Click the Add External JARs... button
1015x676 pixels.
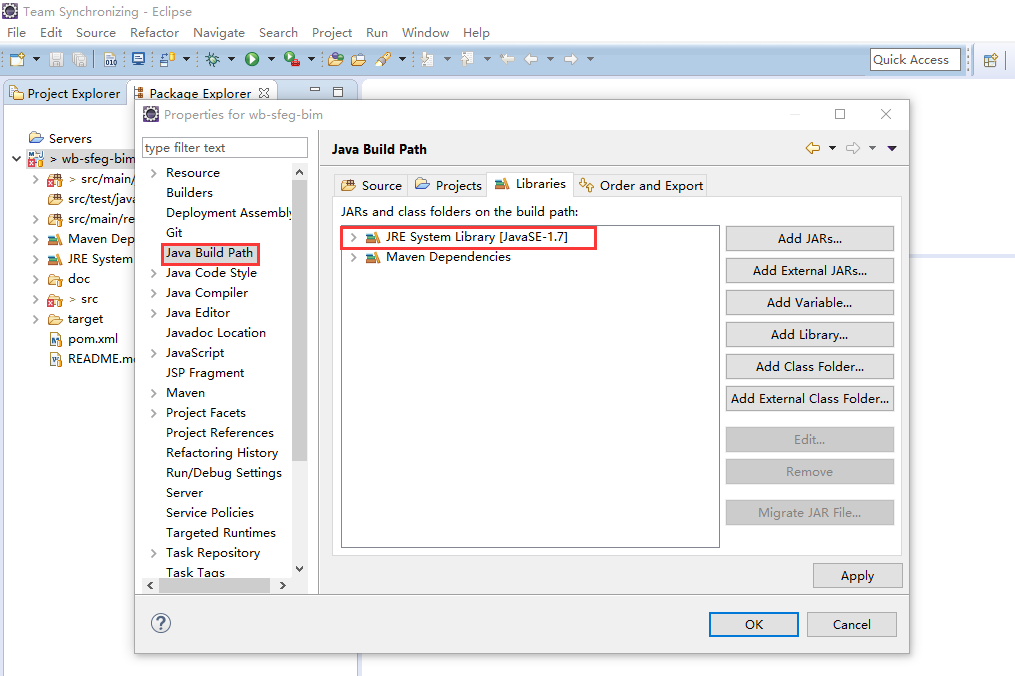point(810,271)
